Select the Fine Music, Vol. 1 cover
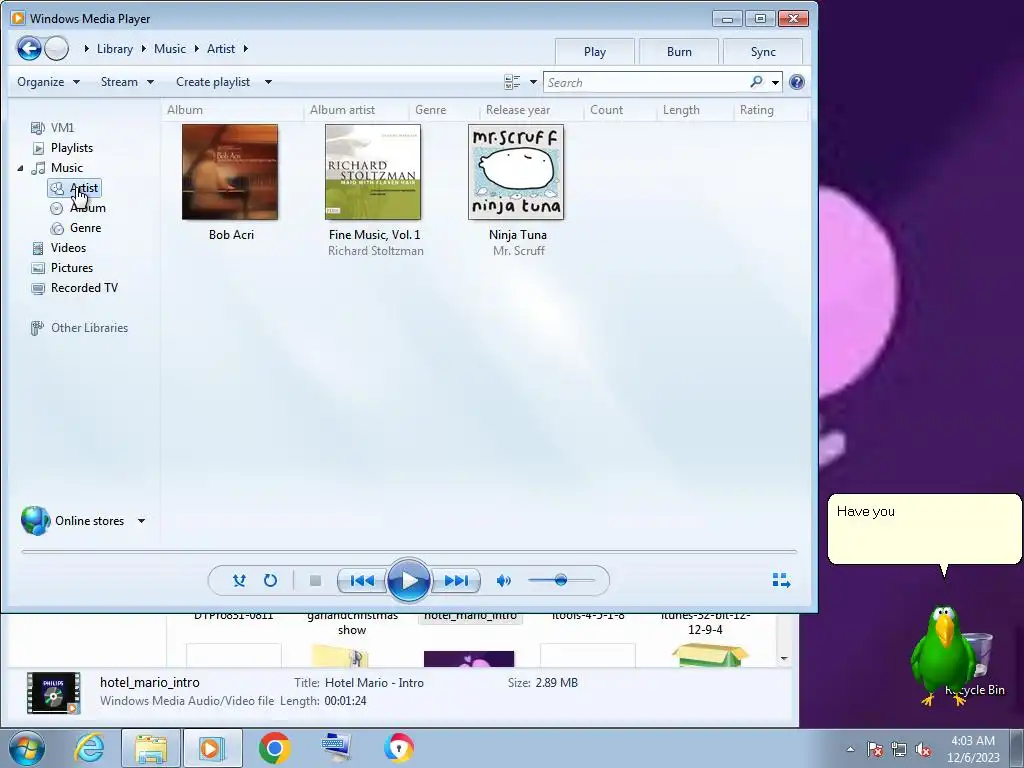Image resolution: width=1024 pixels, height=768 pixels. tap(373, 172)
